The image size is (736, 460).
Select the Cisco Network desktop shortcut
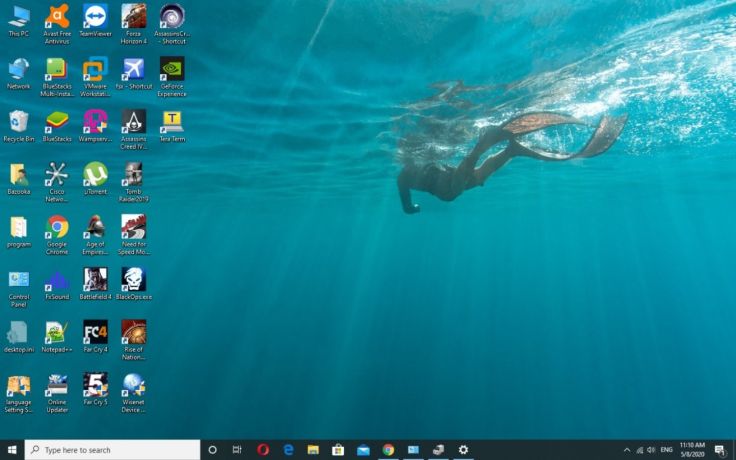pos(57,175)
